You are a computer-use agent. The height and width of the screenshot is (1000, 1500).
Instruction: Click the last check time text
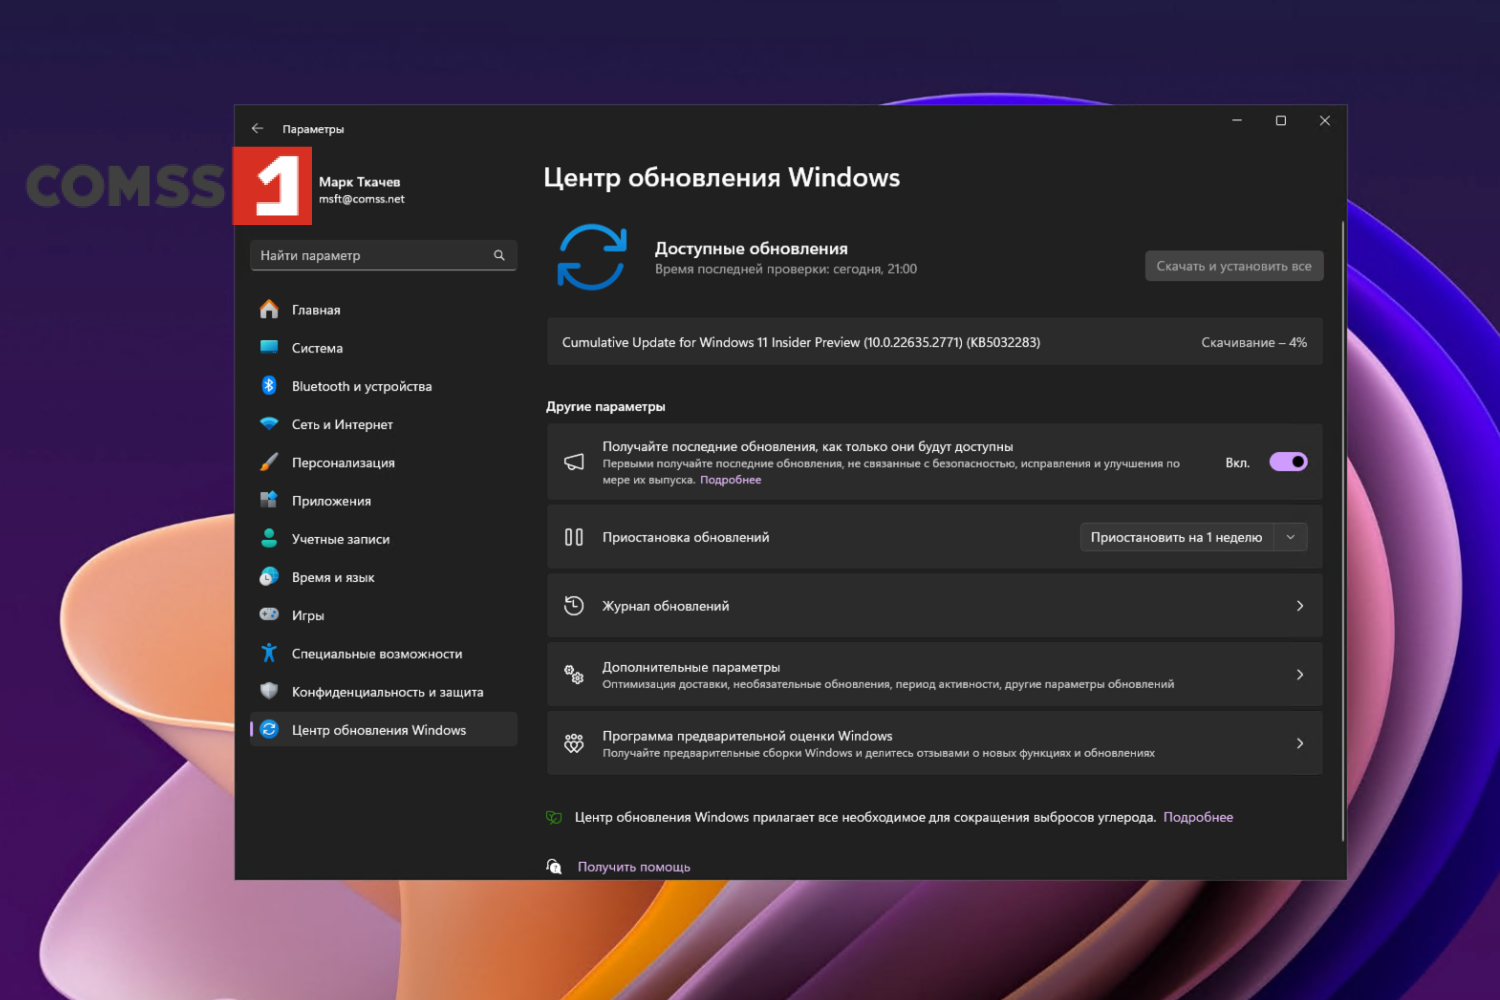[786, 269]
